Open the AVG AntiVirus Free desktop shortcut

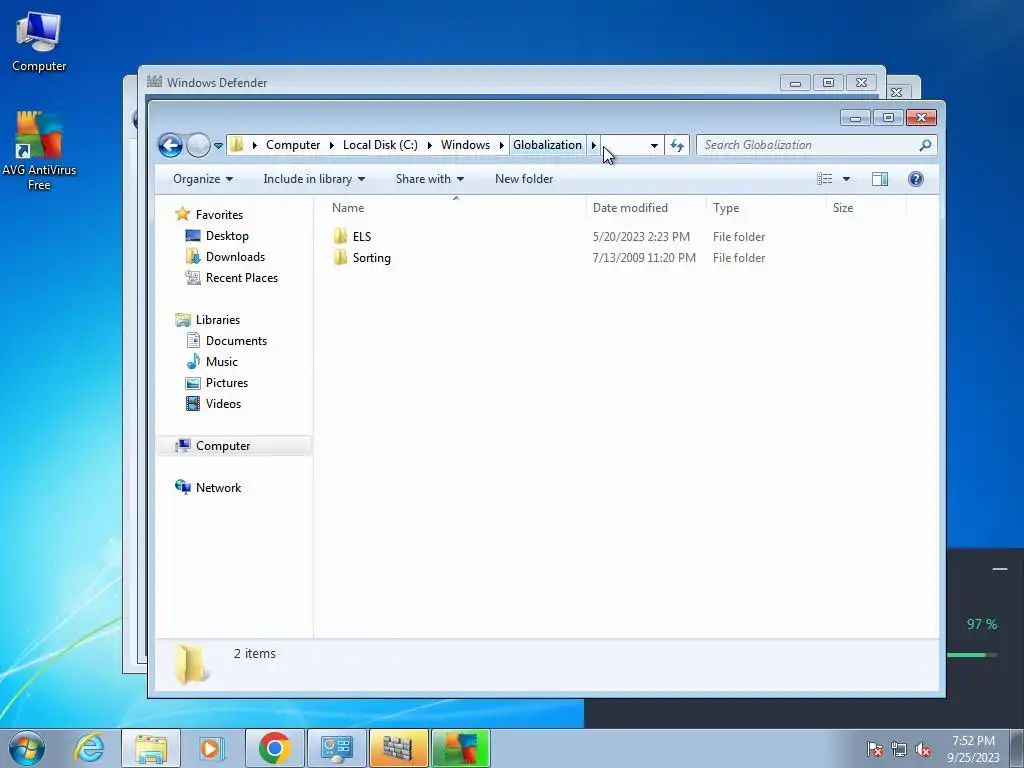(x=39, y=150)
